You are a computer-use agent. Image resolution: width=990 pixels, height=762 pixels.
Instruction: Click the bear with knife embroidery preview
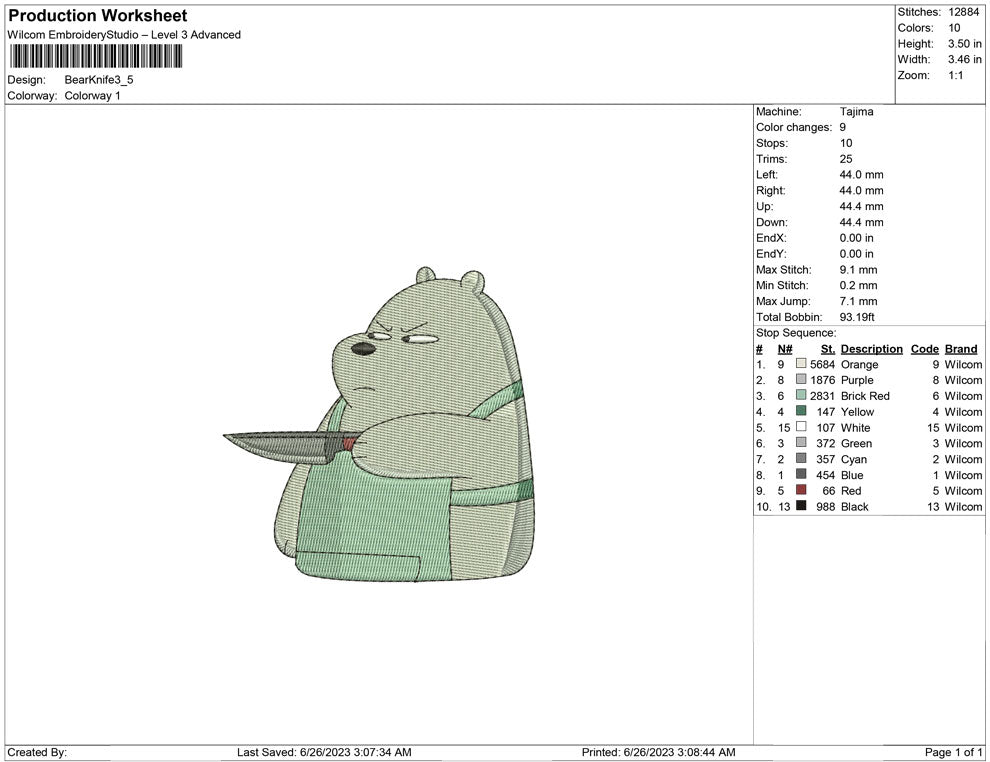pos(379,424)
